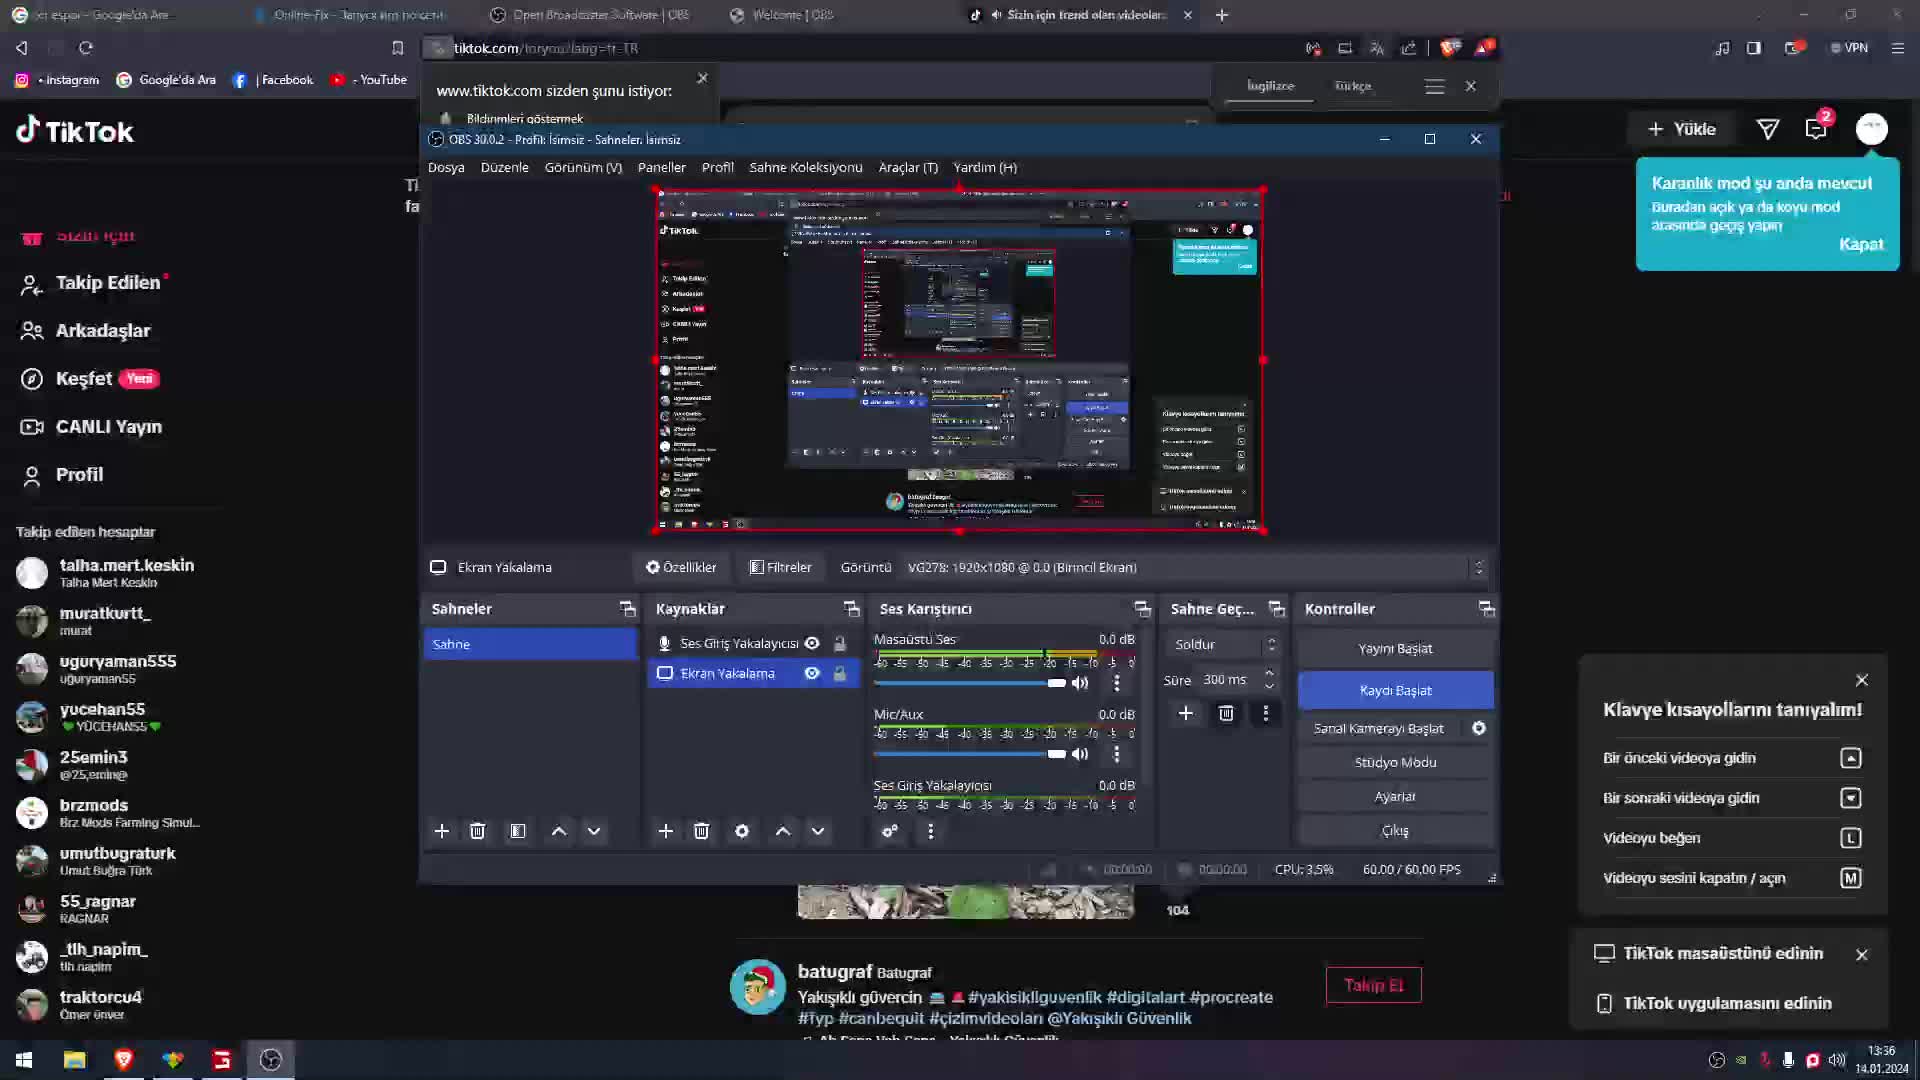Open Araçlar (T) menu in OBS
This screenshot has height=1080, width=1920.
tap(908, 167)
